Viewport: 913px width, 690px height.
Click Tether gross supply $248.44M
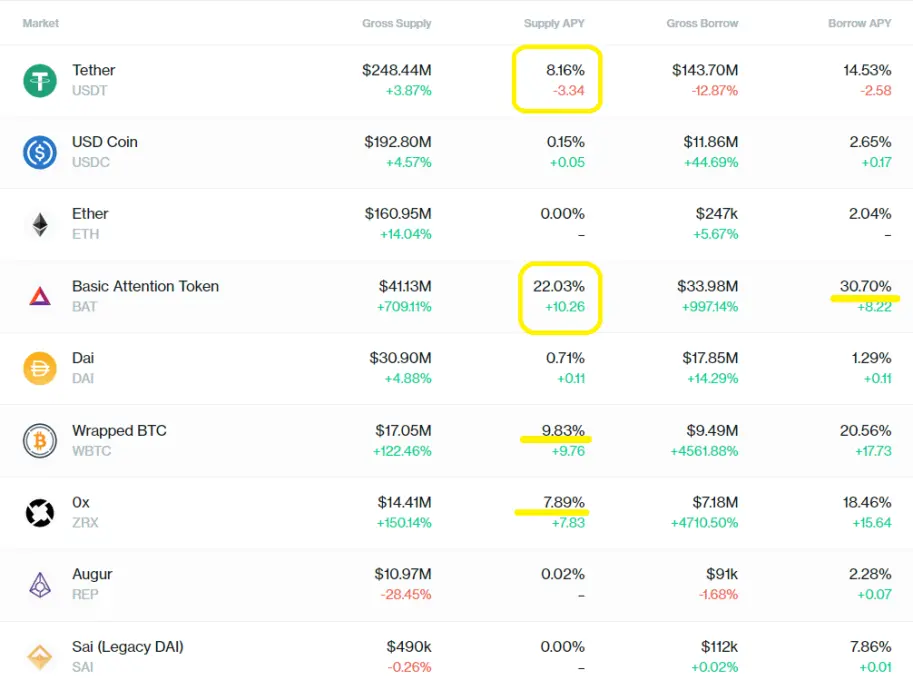[397, 70]
